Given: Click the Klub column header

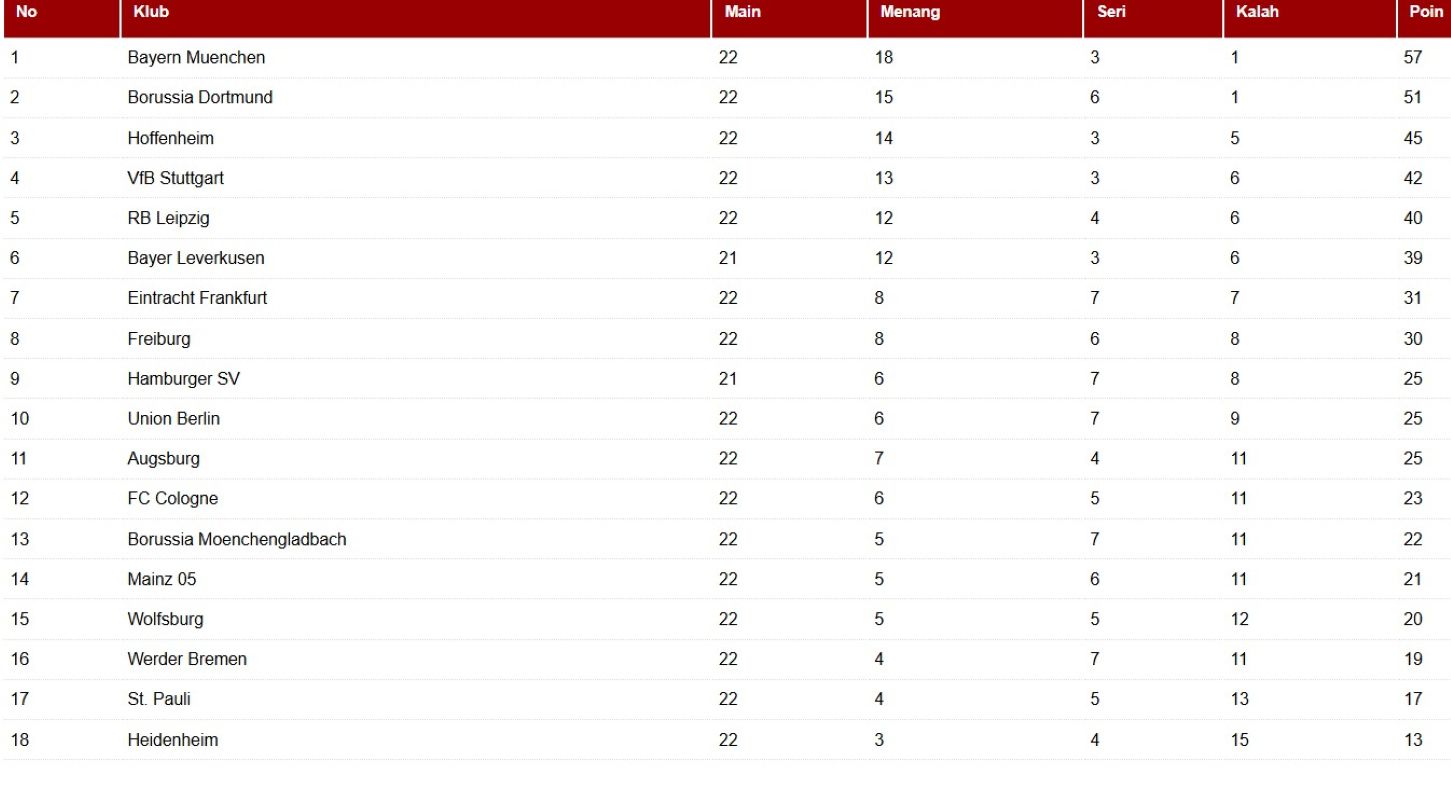Looking at the screenshot, I should [x=151, y=12].
